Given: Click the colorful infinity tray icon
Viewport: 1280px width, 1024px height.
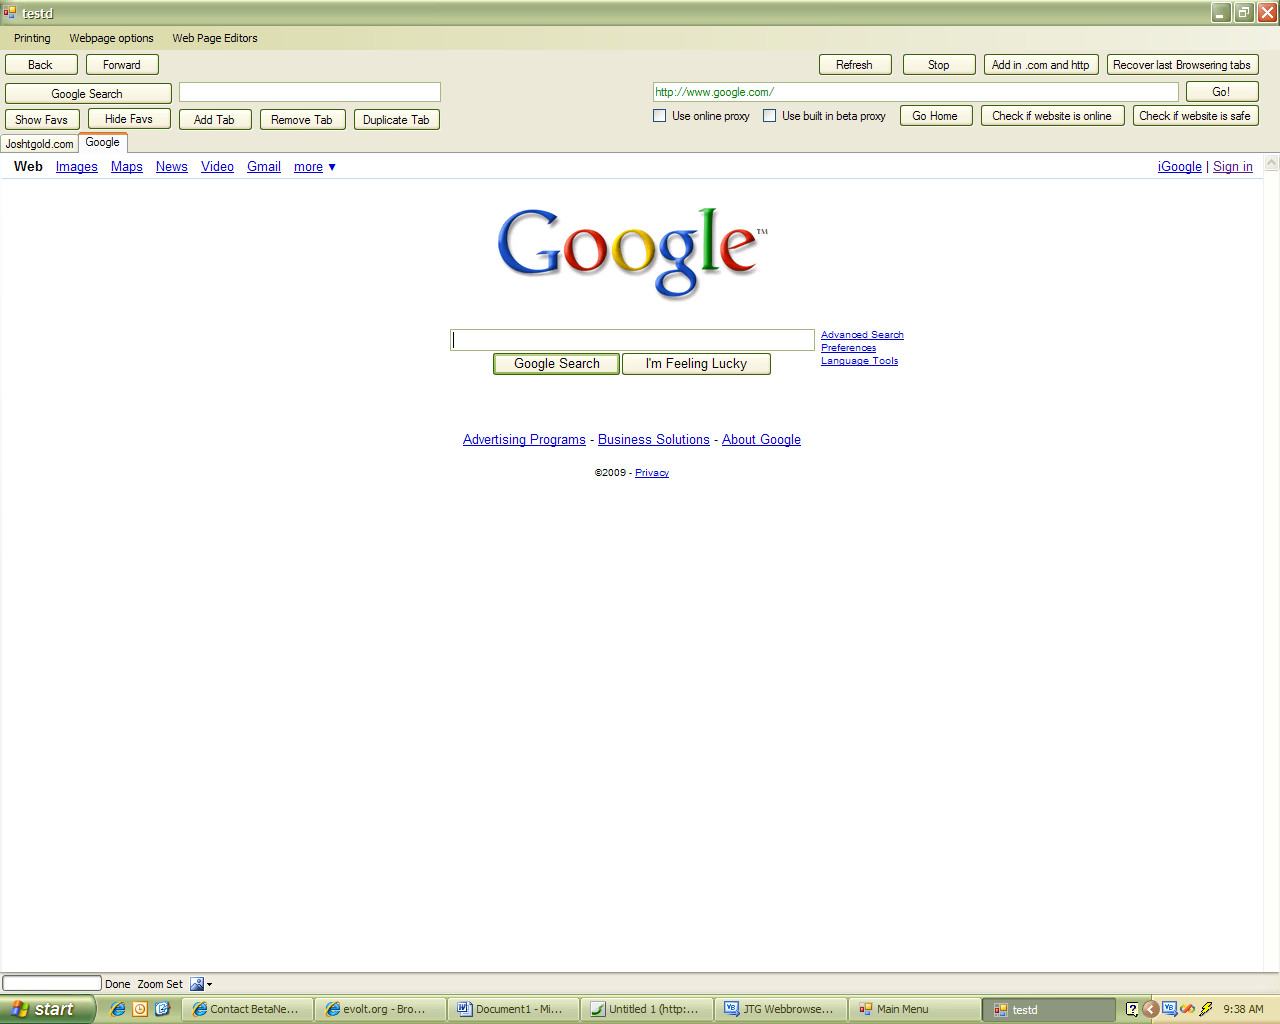Looking at the screenshot, I should tap(1188, 1009).
